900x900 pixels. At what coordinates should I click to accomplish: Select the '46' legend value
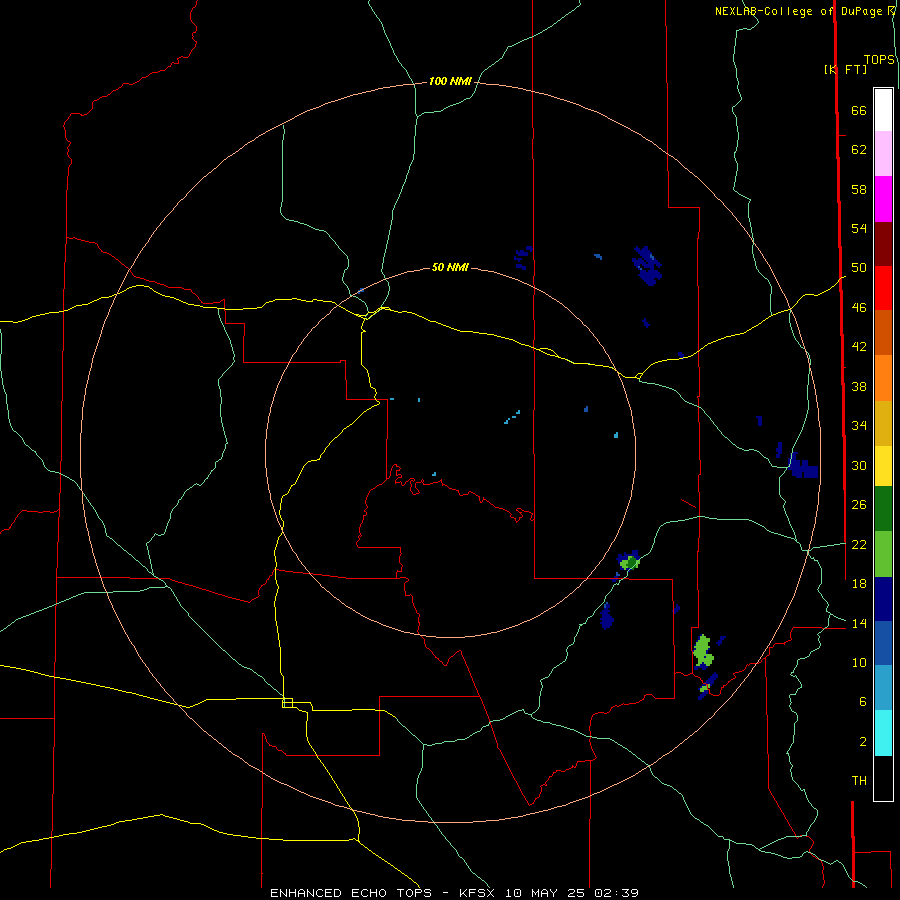point(859,307)
